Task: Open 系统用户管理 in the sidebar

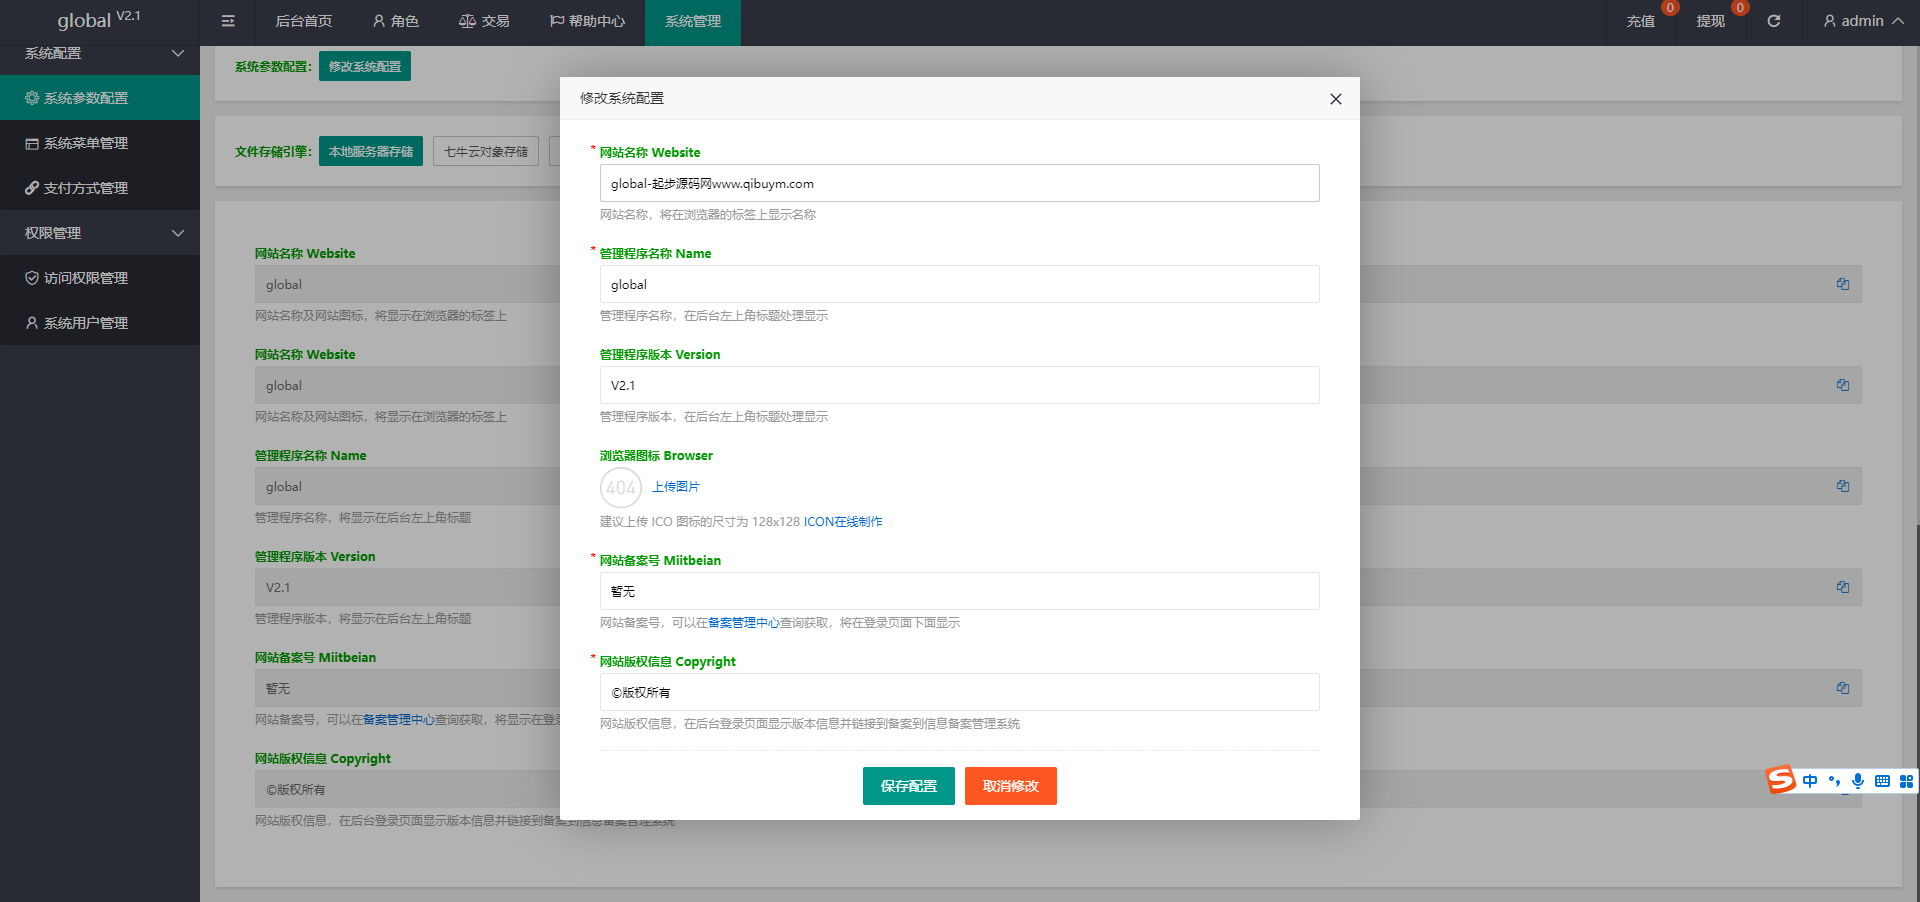Action: click(100, 323)
